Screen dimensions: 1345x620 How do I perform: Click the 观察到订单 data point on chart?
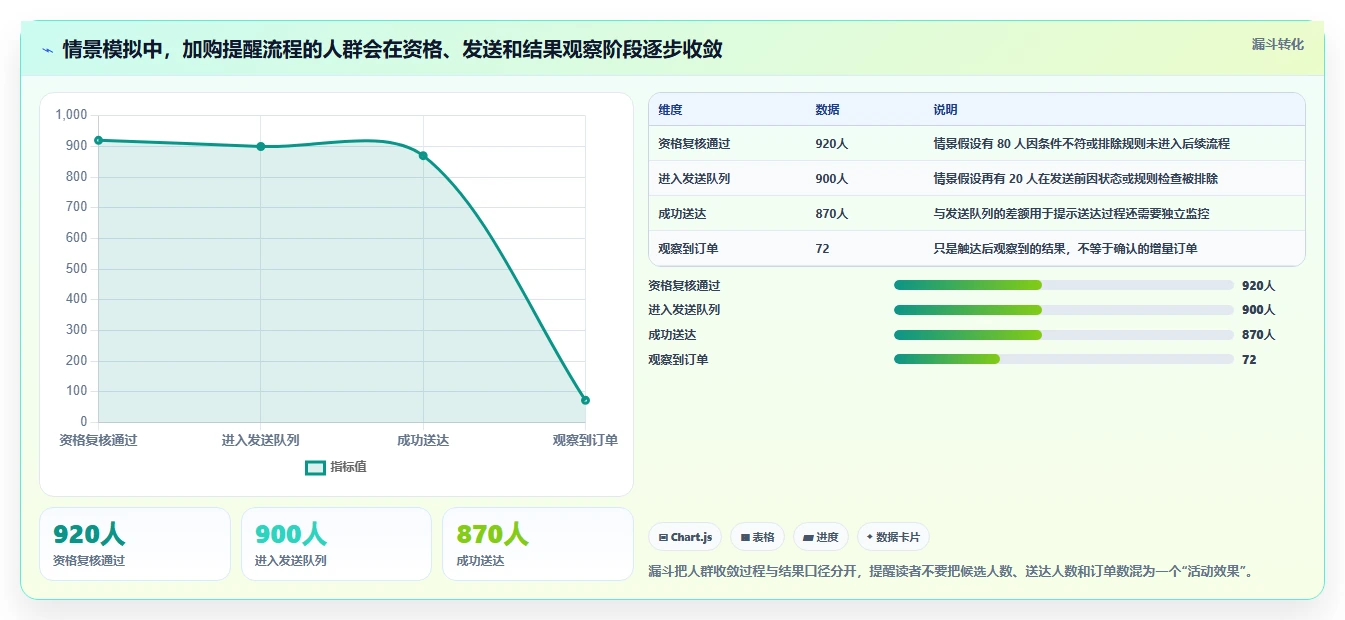[x=585, y=400]
